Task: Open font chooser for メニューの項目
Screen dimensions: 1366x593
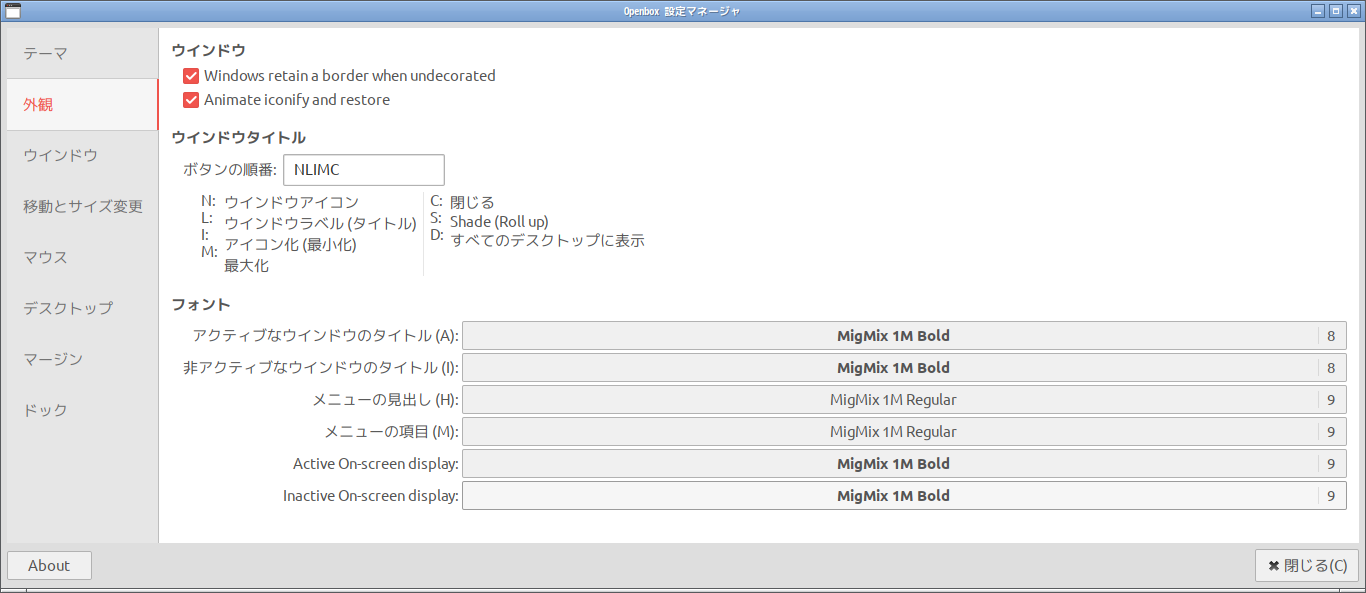Action: pyautogui.click(x=904, y=432)
